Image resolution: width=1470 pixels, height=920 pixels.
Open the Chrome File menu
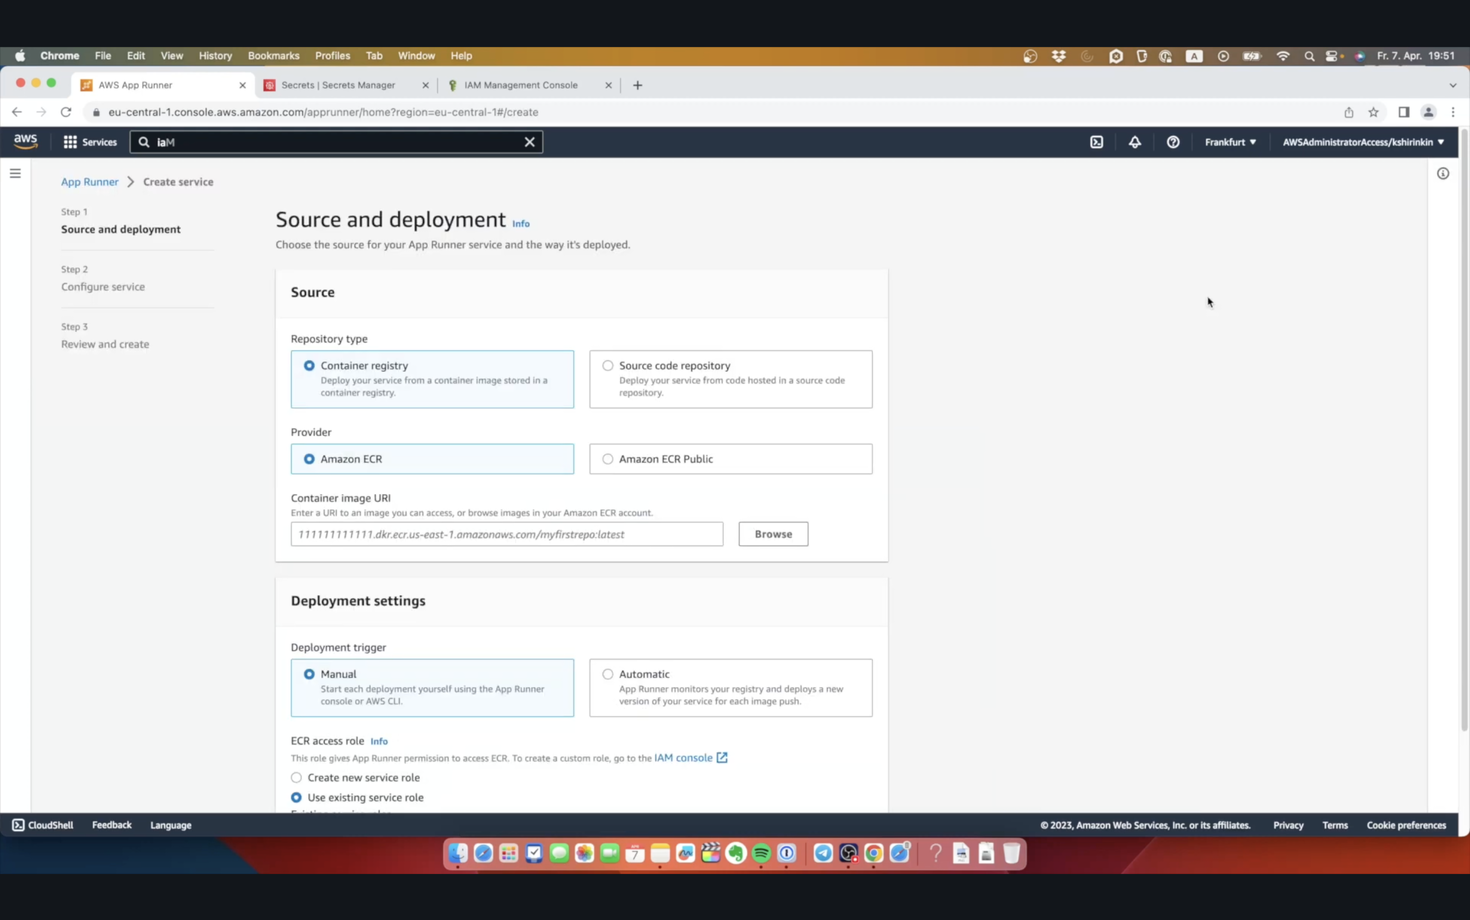tap(103, 56)
